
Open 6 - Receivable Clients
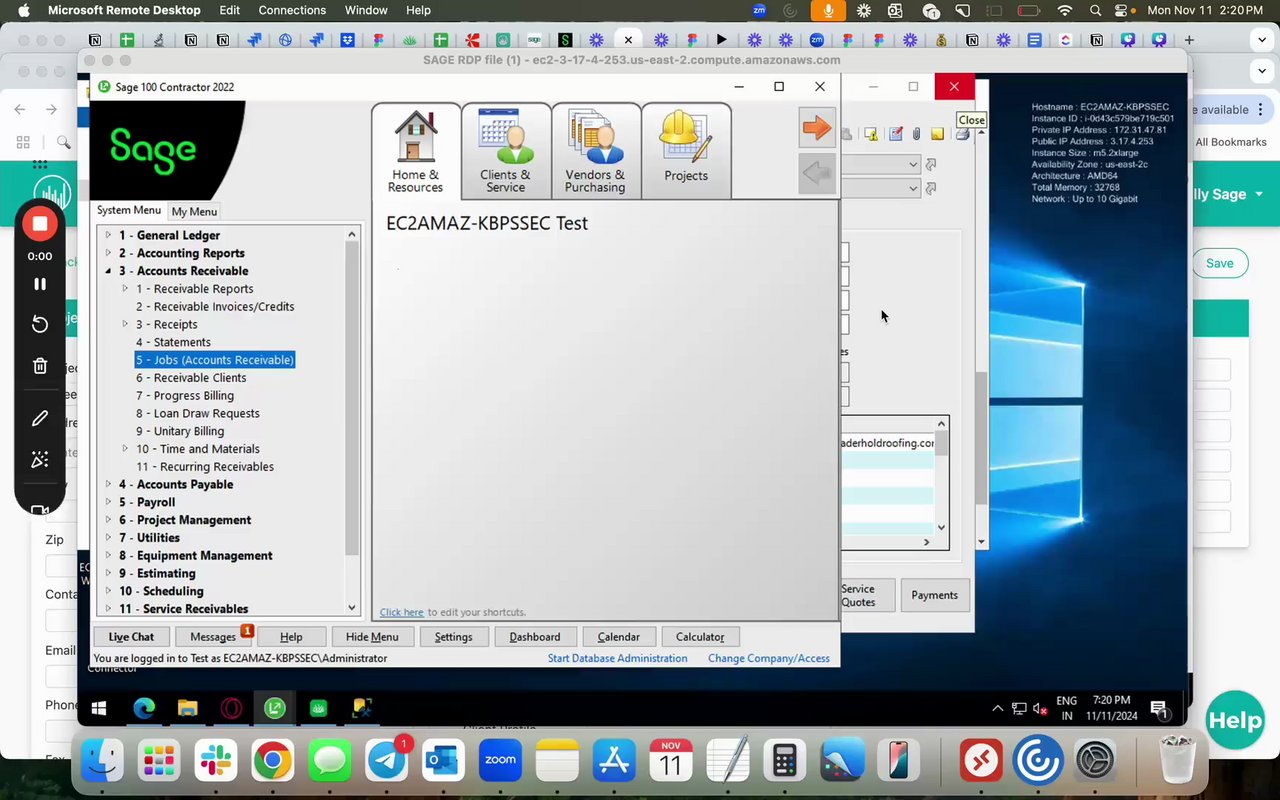pos(191,378)
